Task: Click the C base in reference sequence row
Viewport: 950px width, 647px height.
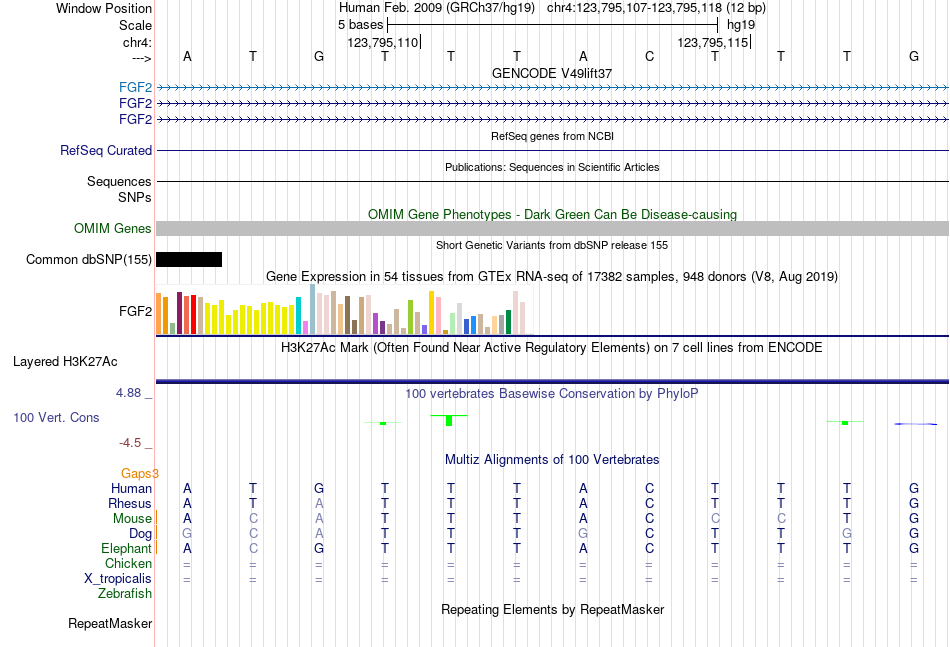Action: (649, 56)
